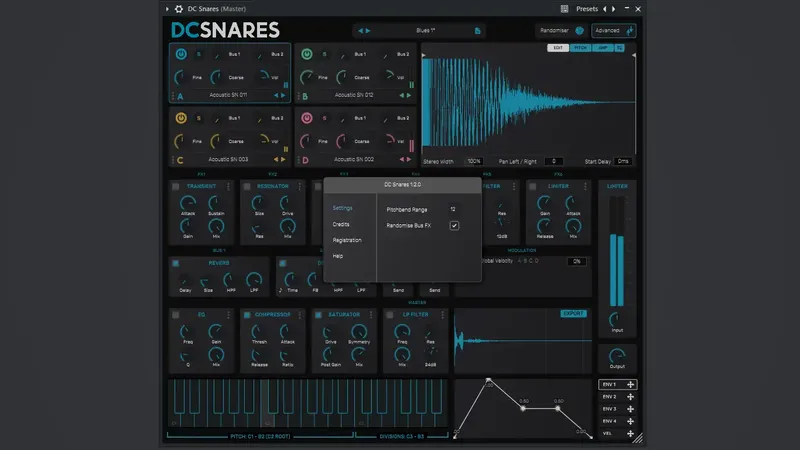Toggle power for snare layer B
This screenshot has width=800, height=450.
click(306, 54)
